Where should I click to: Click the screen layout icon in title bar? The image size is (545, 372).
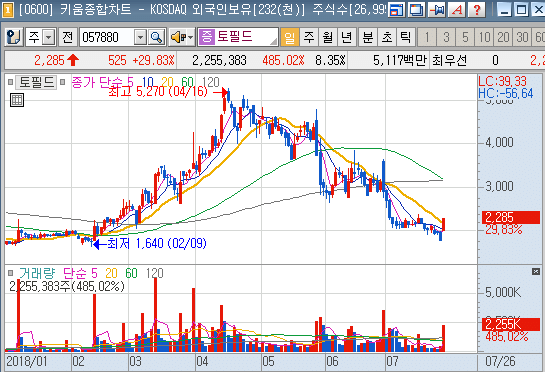coord(396,10)
